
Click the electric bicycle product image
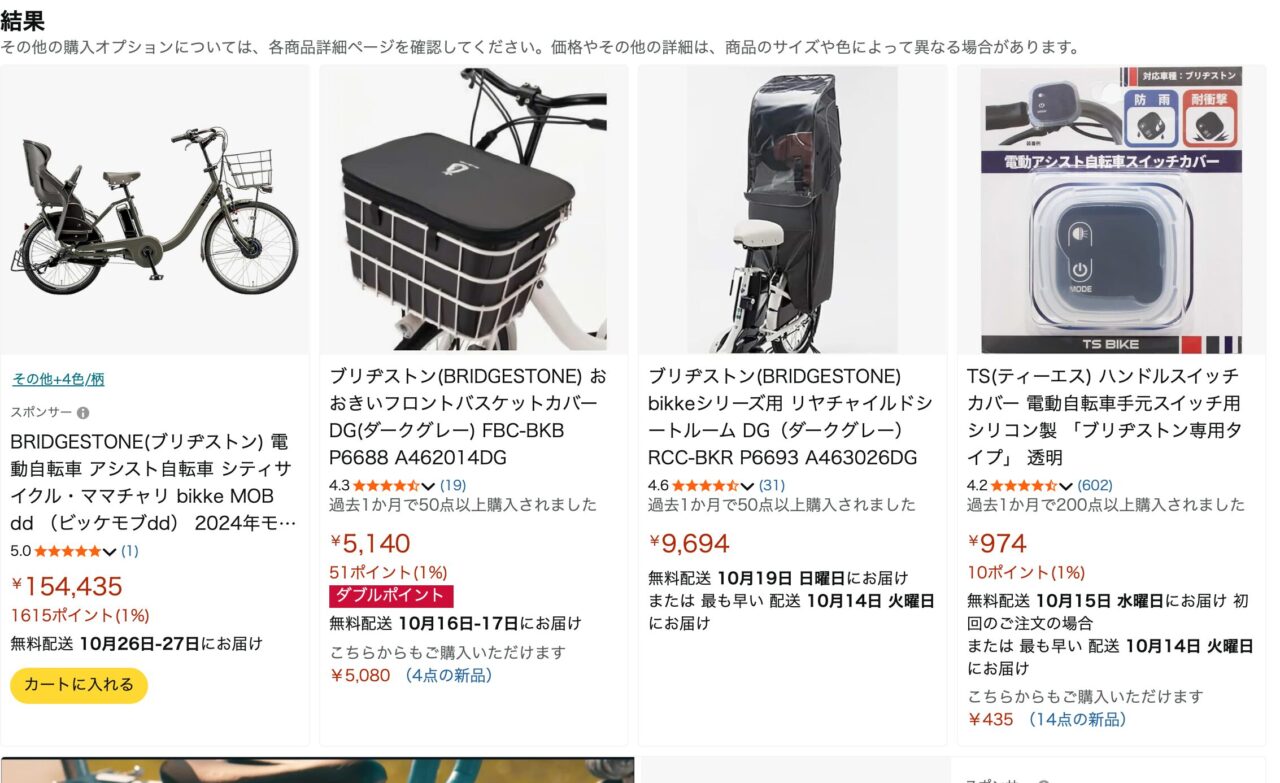154,210
